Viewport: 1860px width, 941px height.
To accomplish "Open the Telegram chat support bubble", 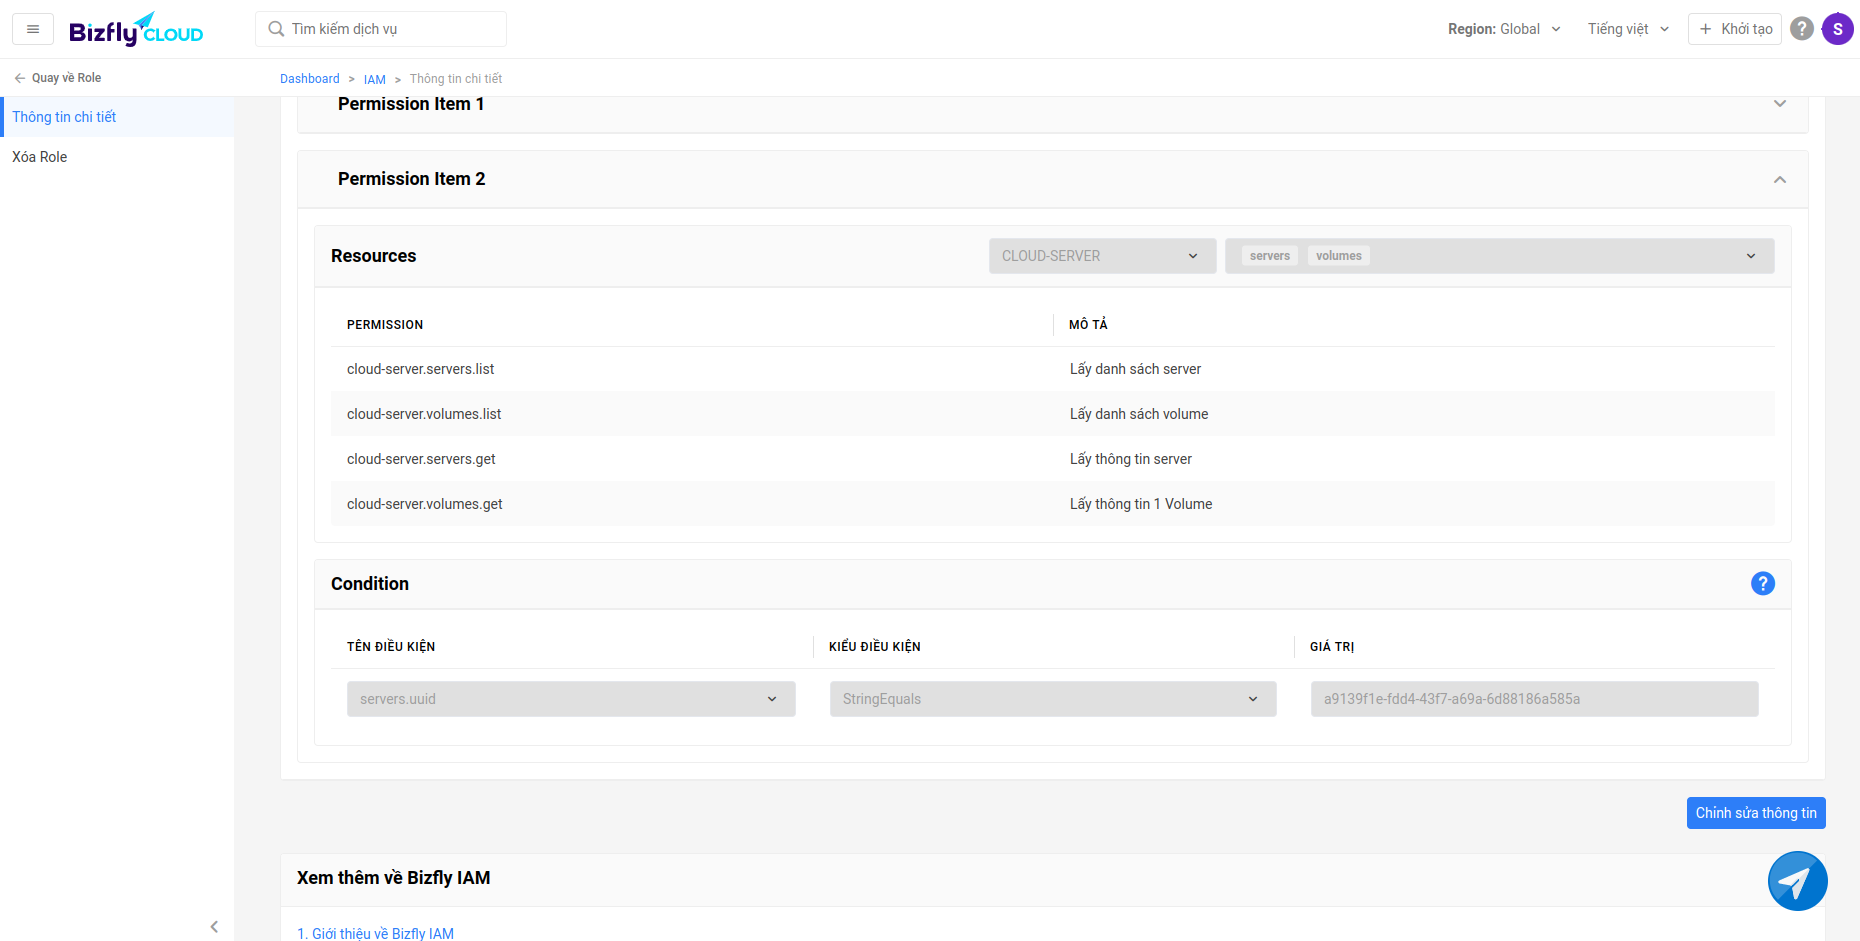I will [x=1797, y=881].
